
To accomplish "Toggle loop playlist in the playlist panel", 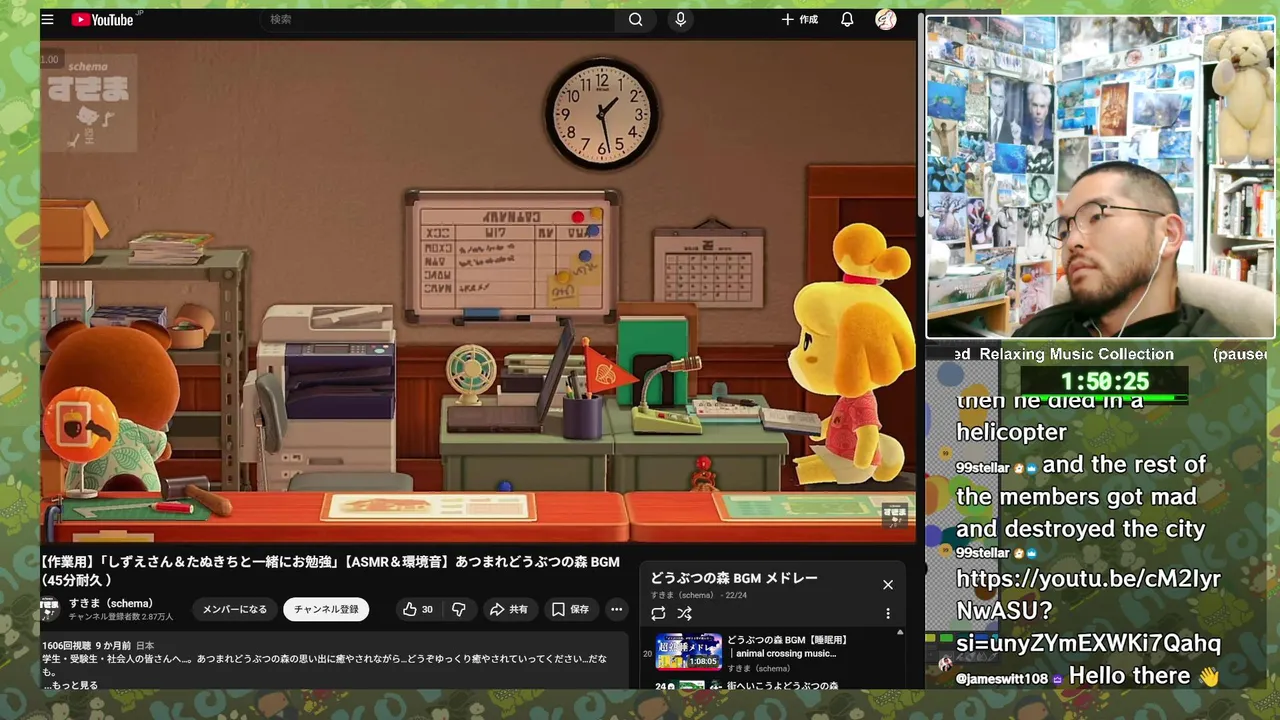I will [x=658, y=613].
